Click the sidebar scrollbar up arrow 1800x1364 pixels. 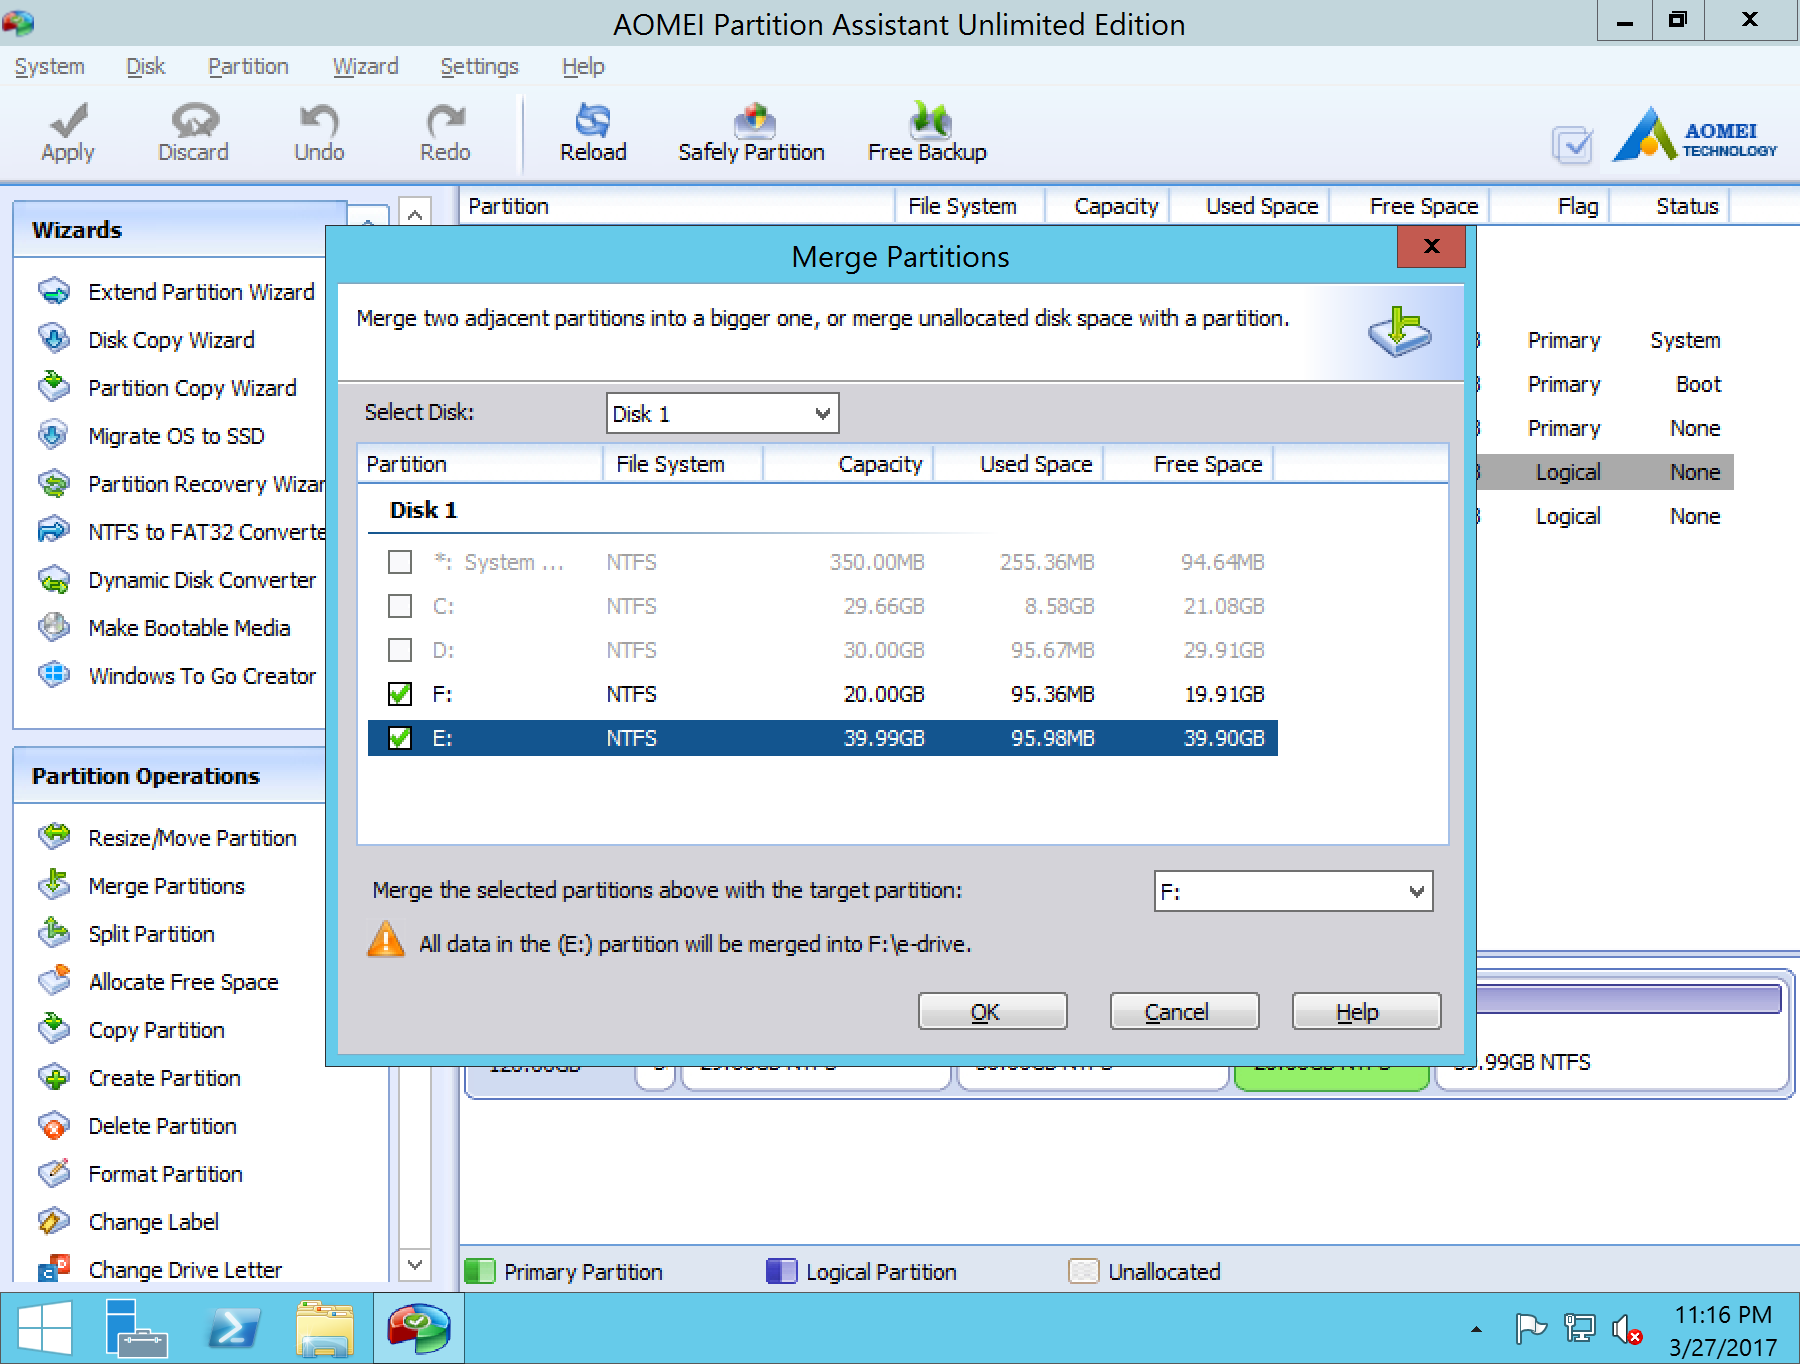coord(415,212)
